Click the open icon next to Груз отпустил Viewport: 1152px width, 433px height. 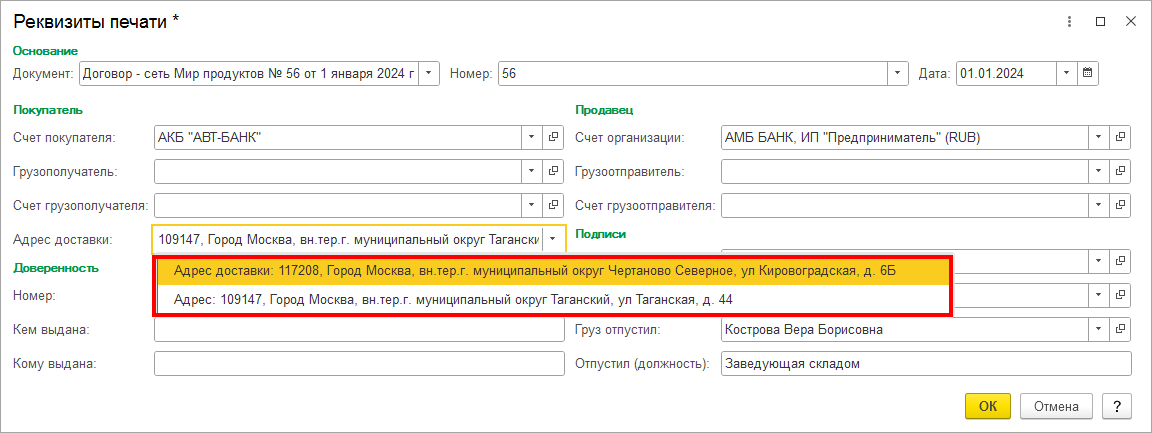point(1121,329)
